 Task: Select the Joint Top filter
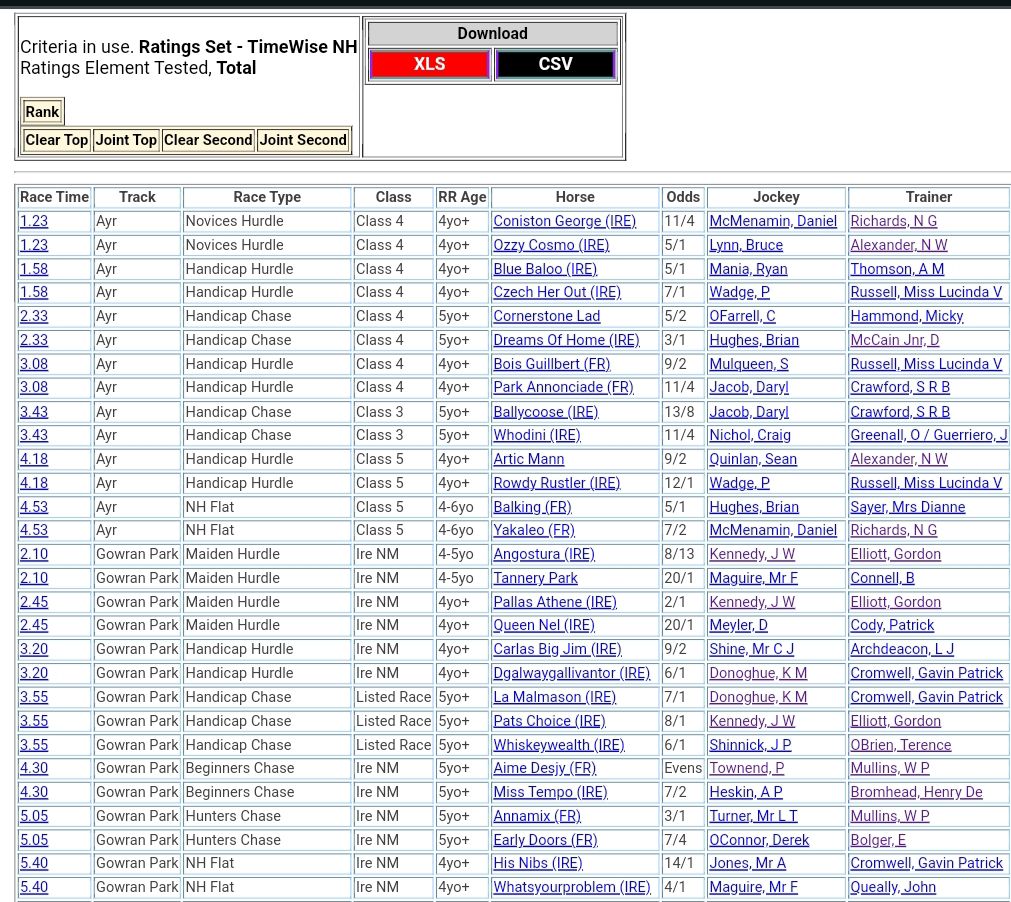pyautogui.click(x=126, y=140)
